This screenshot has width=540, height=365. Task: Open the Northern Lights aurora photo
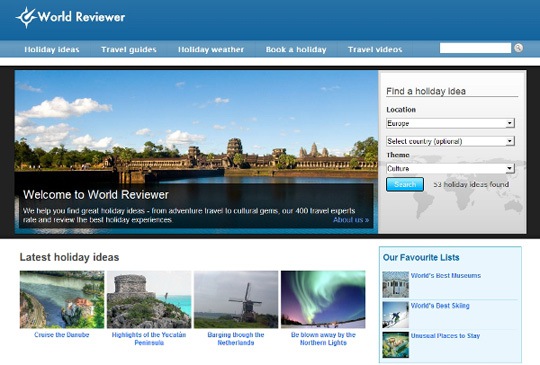tap(323, 300)
